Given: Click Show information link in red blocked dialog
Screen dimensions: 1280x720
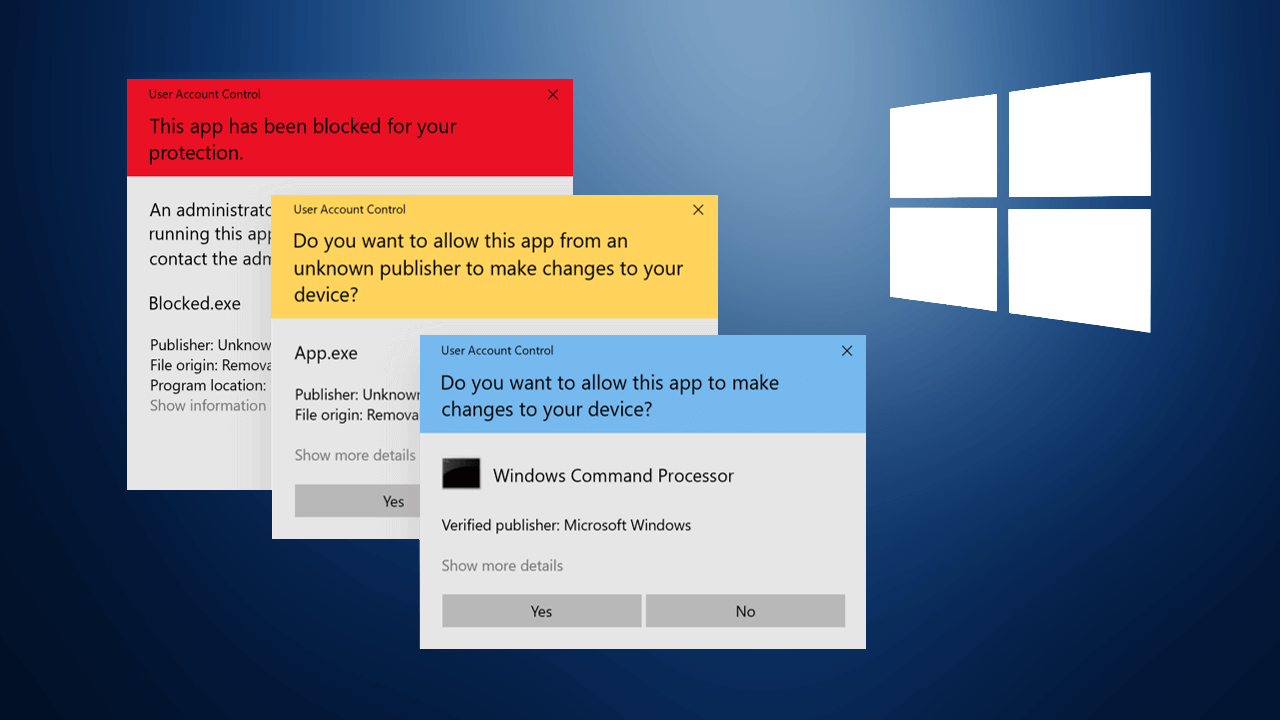Looking at the screenshot, I should (x=208, y=406).
